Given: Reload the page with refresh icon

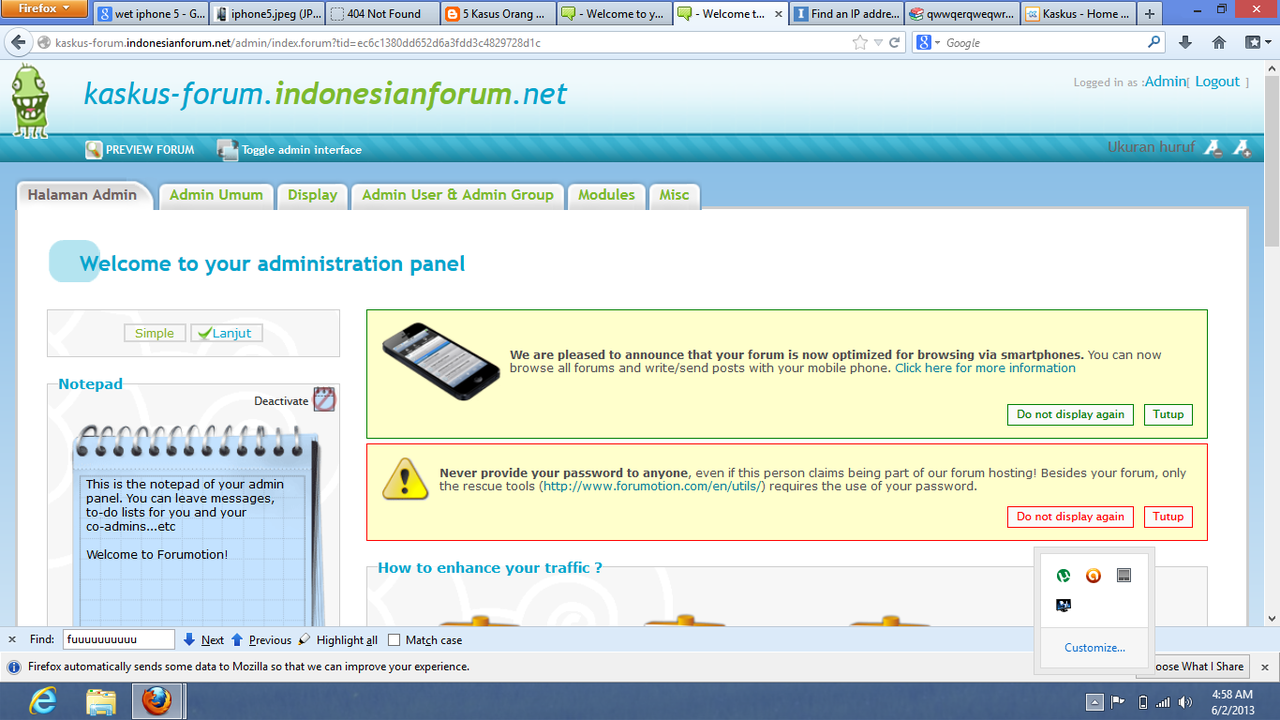Looking at the screenshot, I should pos(895,43).
